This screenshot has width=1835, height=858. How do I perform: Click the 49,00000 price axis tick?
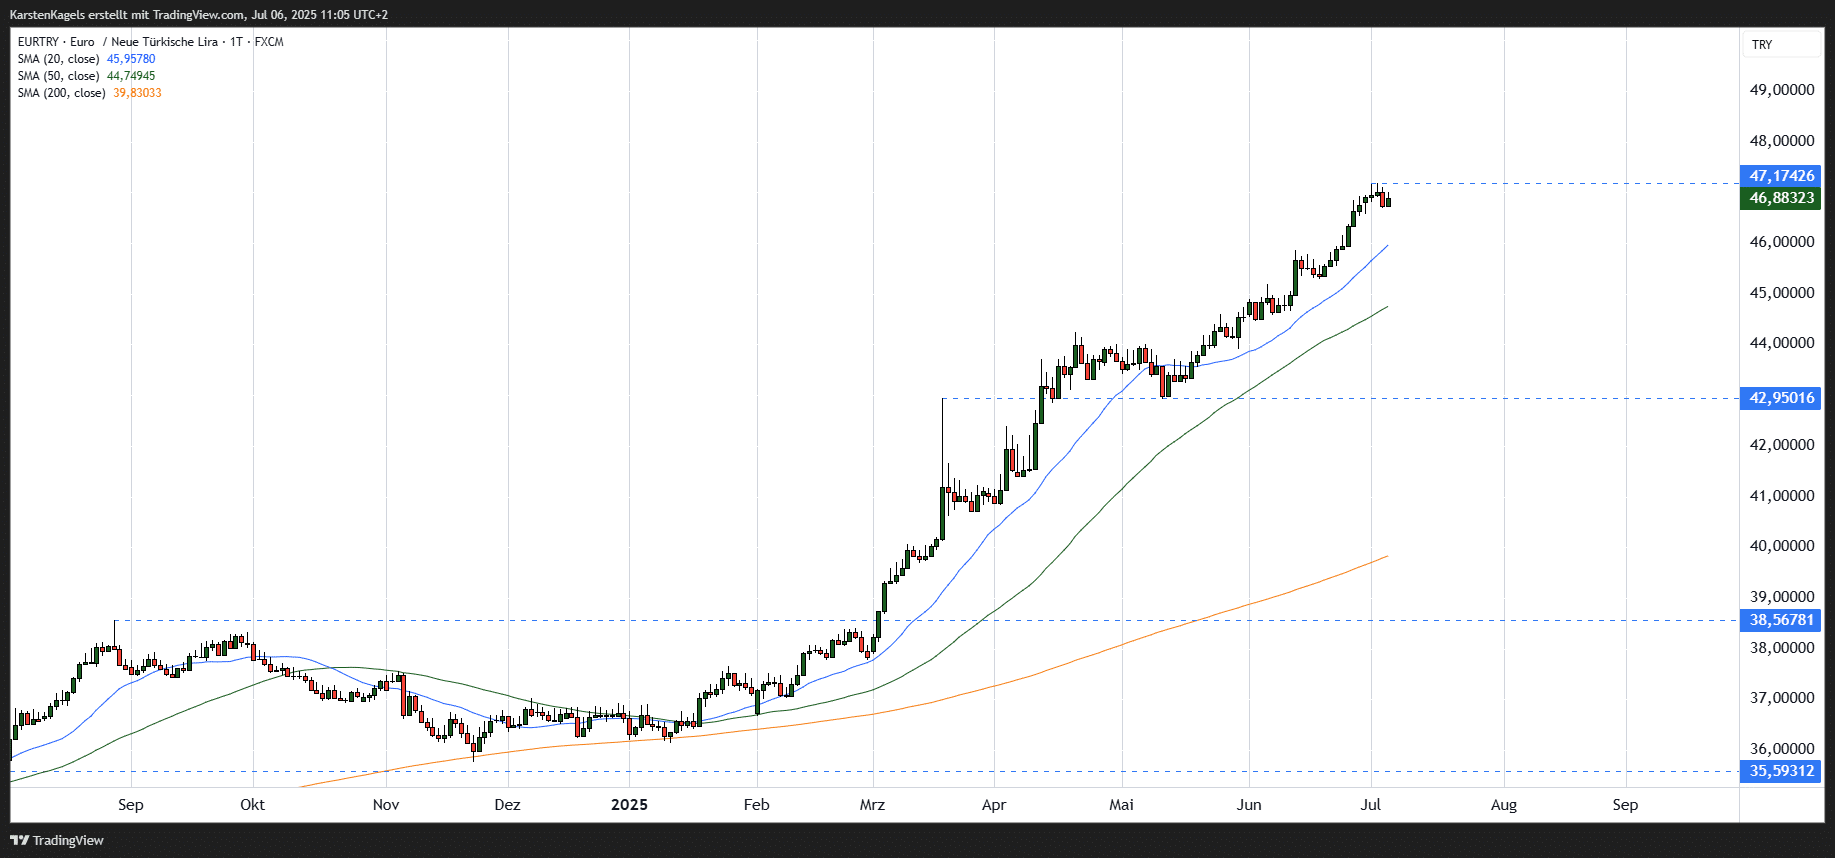pyautogui.click(x=1782, y=90)
